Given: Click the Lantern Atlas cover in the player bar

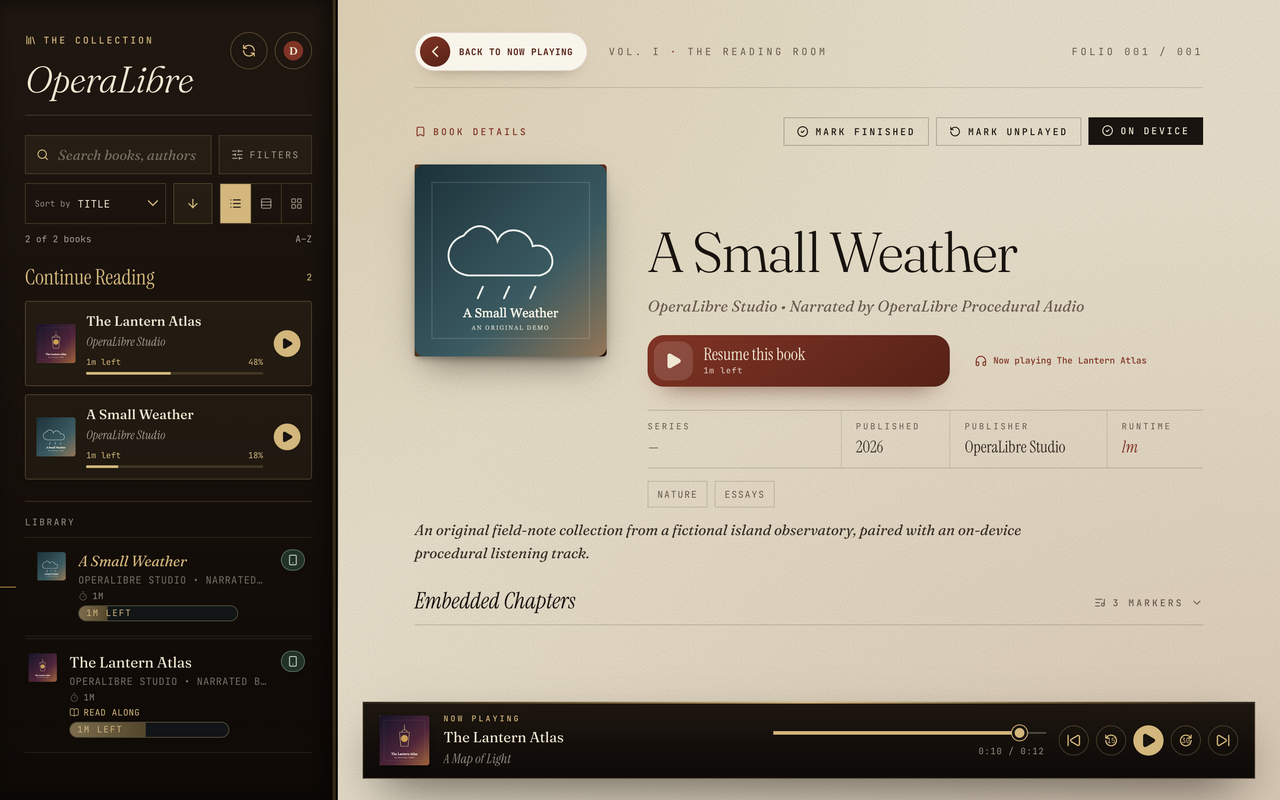Looking at the screenshot, I should tap(404, 740).
